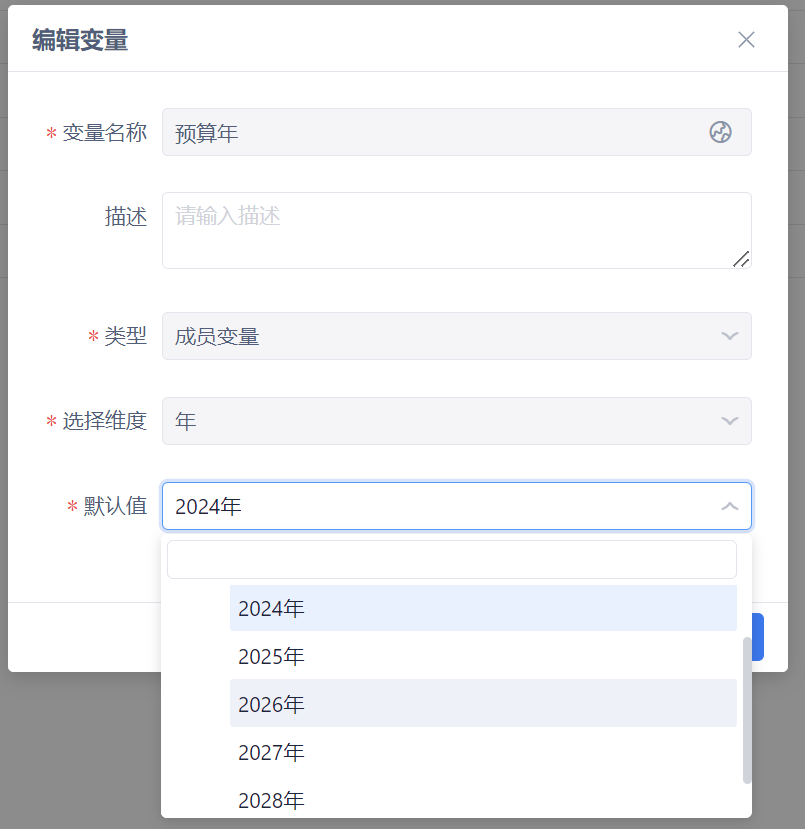This screenshot has width=805, height=829.
Task: Click the 描述 textarea resize handle
Action: 741,259
